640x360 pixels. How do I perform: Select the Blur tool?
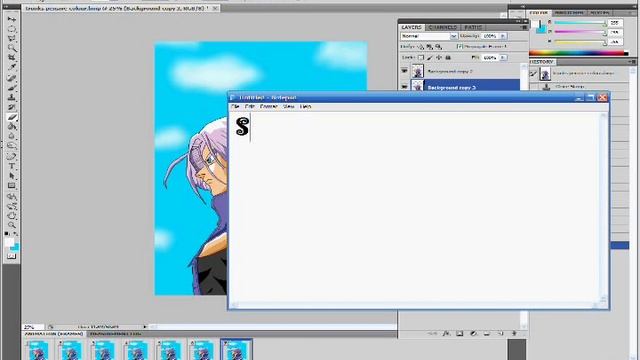point(12,137)
